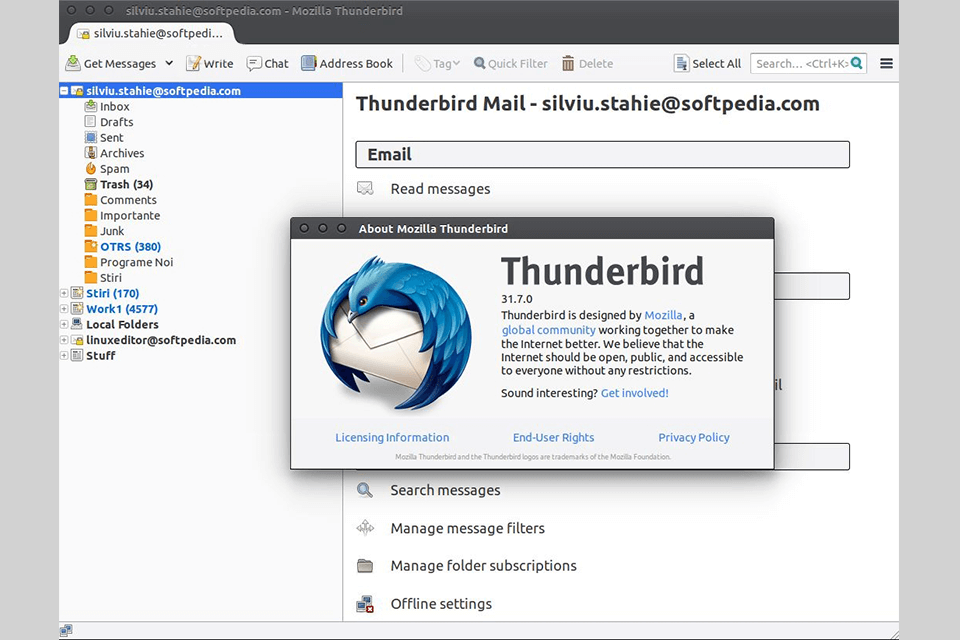Click the Delete trash can button
The height and width of the screenshot is (640, 960).
pos(587,63)
